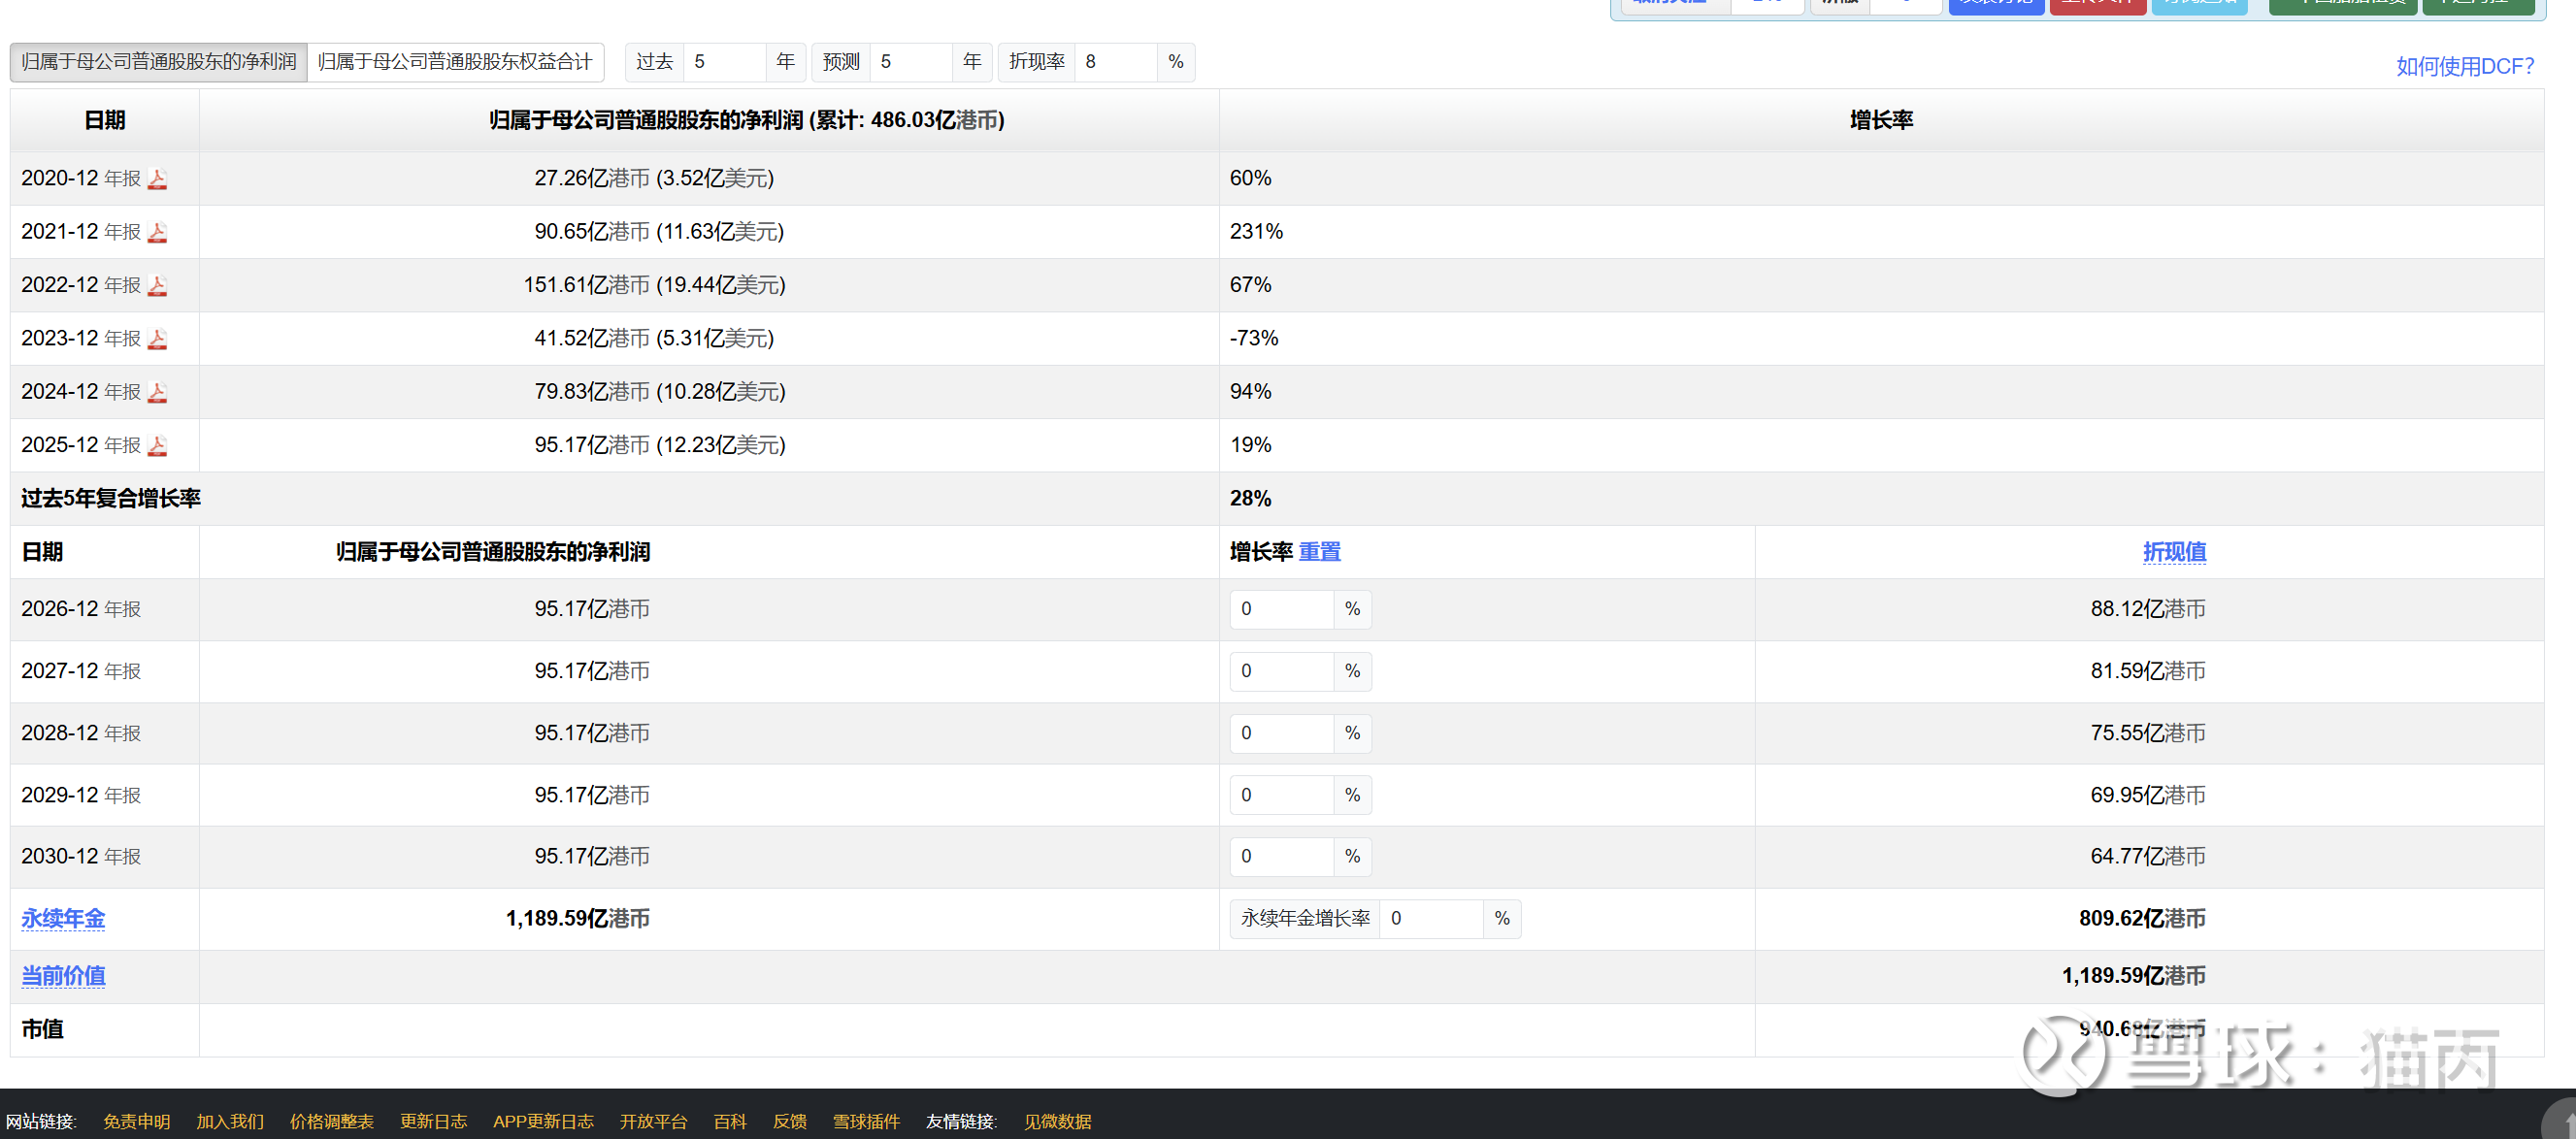Select 归属于母公司普通股股东的净利润 tab
This screenshot has height=1139, width=2576.
click(159, 62)
